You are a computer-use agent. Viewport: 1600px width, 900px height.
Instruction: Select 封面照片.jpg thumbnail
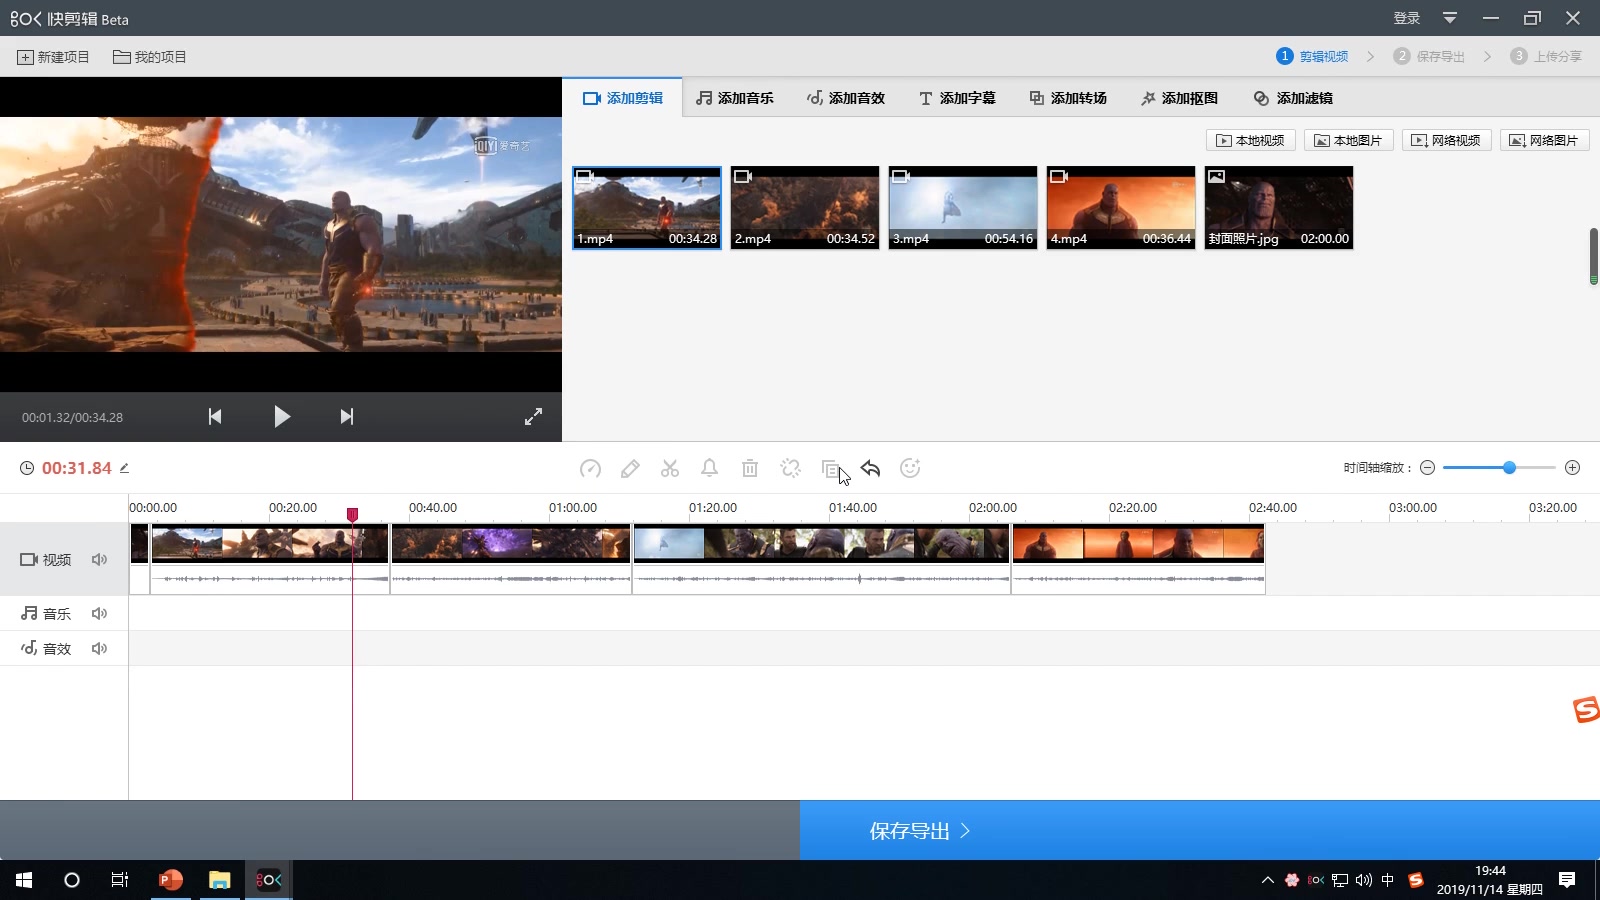pos(1279,208)
